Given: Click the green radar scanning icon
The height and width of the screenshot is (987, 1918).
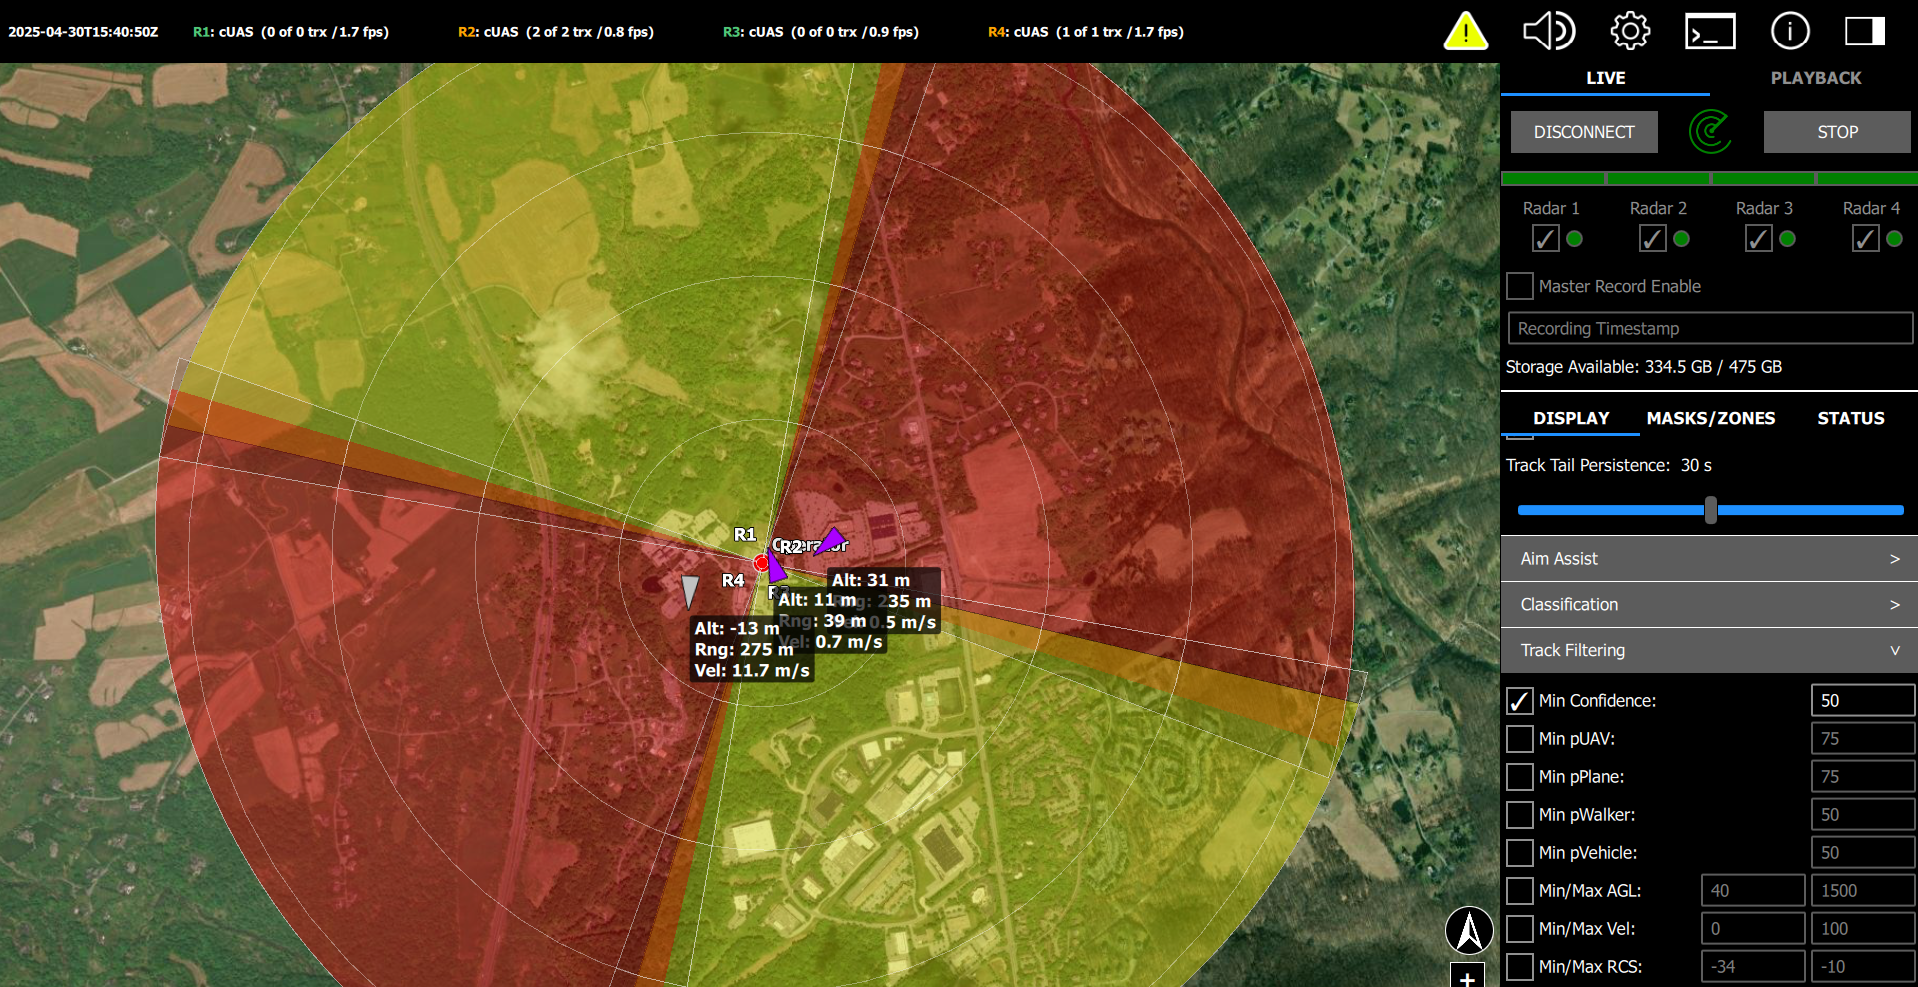Looking at the screenshot, I should (x=1710, y=132).
